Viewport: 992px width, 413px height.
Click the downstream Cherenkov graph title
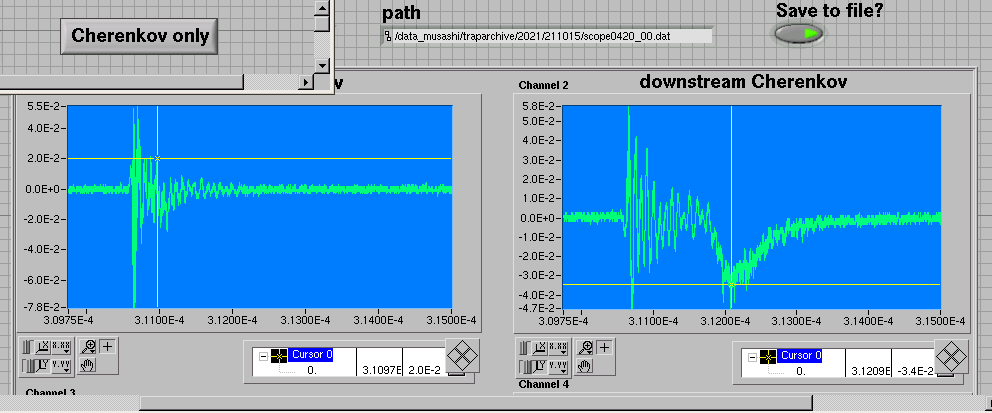743,82
